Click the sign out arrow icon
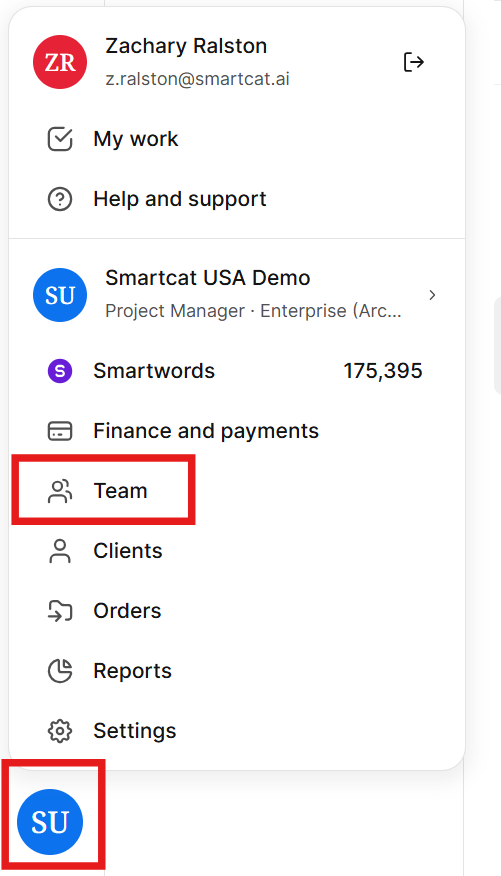The image size is (501, 876). tap(413, 62)
